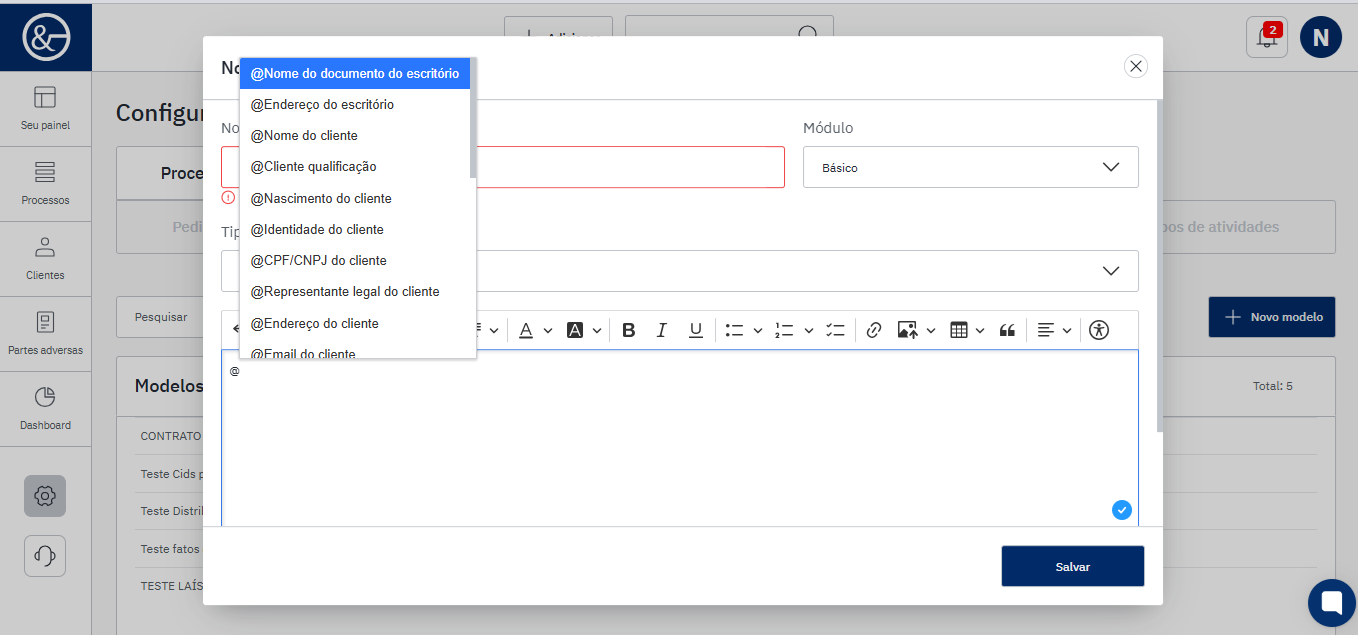This screenshot has height=635, width=1358.
Task: Open Partes adversas in the sidebar
Action: click(45, 334)
